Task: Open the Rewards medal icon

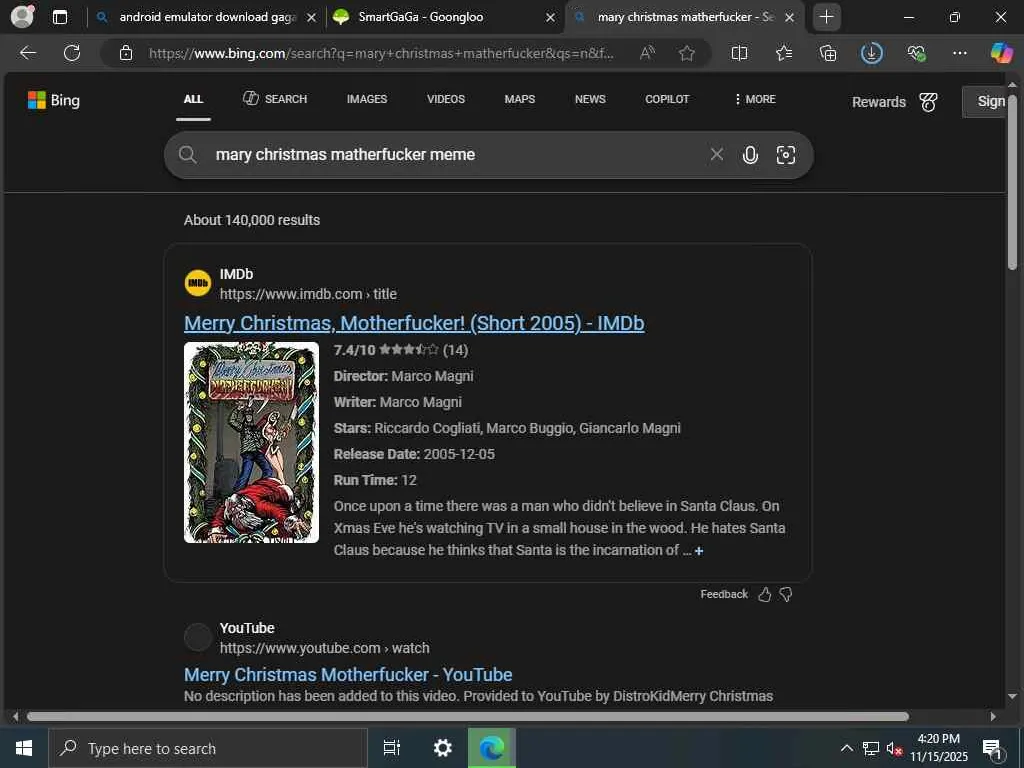Action: pyautogui.click(x=928, y=102)
